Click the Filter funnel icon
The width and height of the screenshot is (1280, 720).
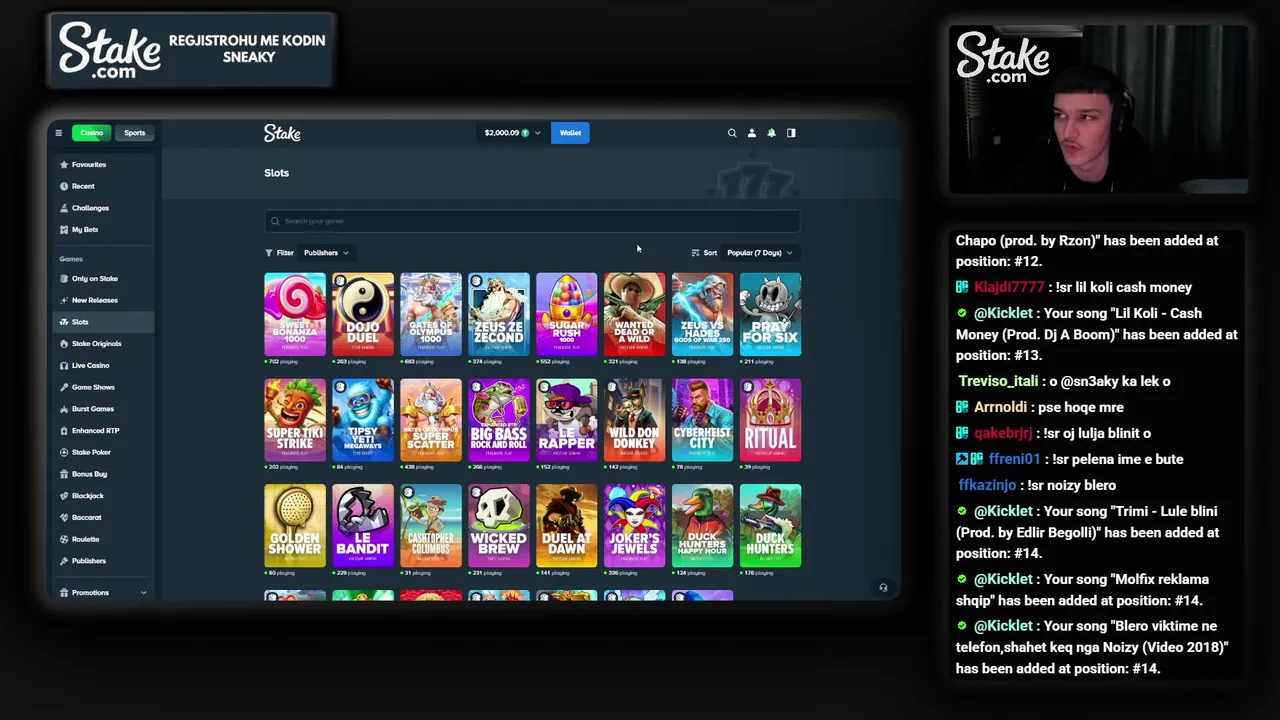[269, 253]
